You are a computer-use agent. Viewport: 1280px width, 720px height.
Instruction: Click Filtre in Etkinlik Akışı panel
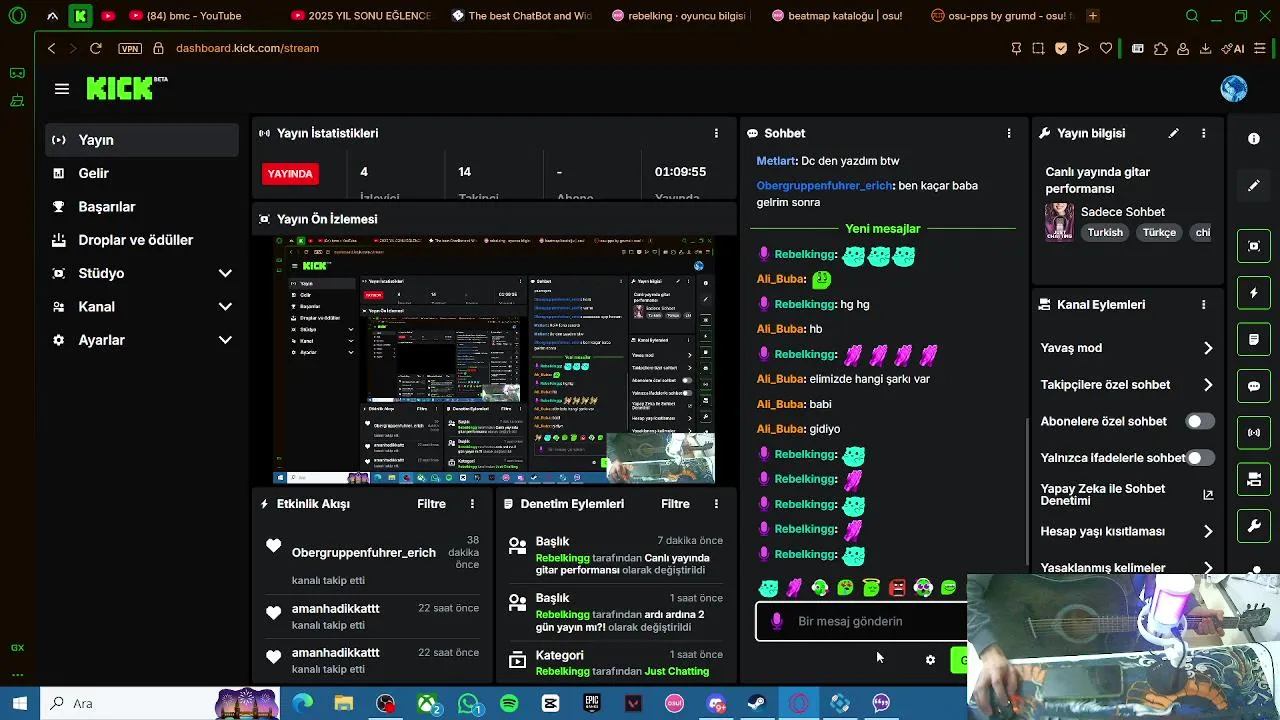pyautogui.click(x=431, y=504)
